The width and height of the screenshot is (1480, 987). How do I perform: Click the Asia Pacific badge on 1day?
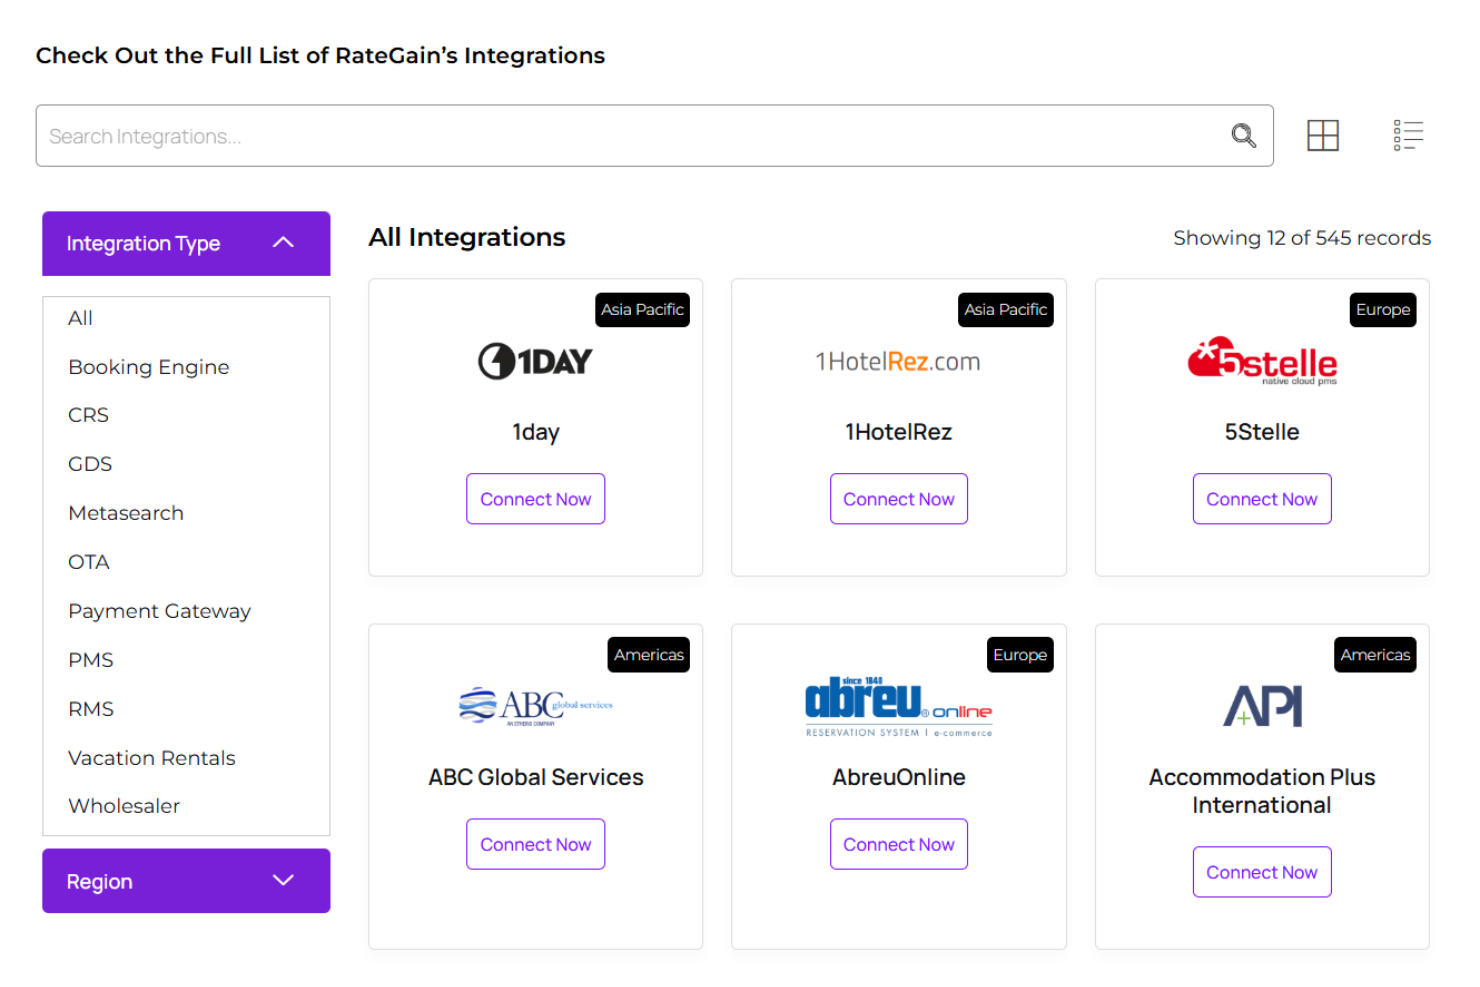[642, 309]
